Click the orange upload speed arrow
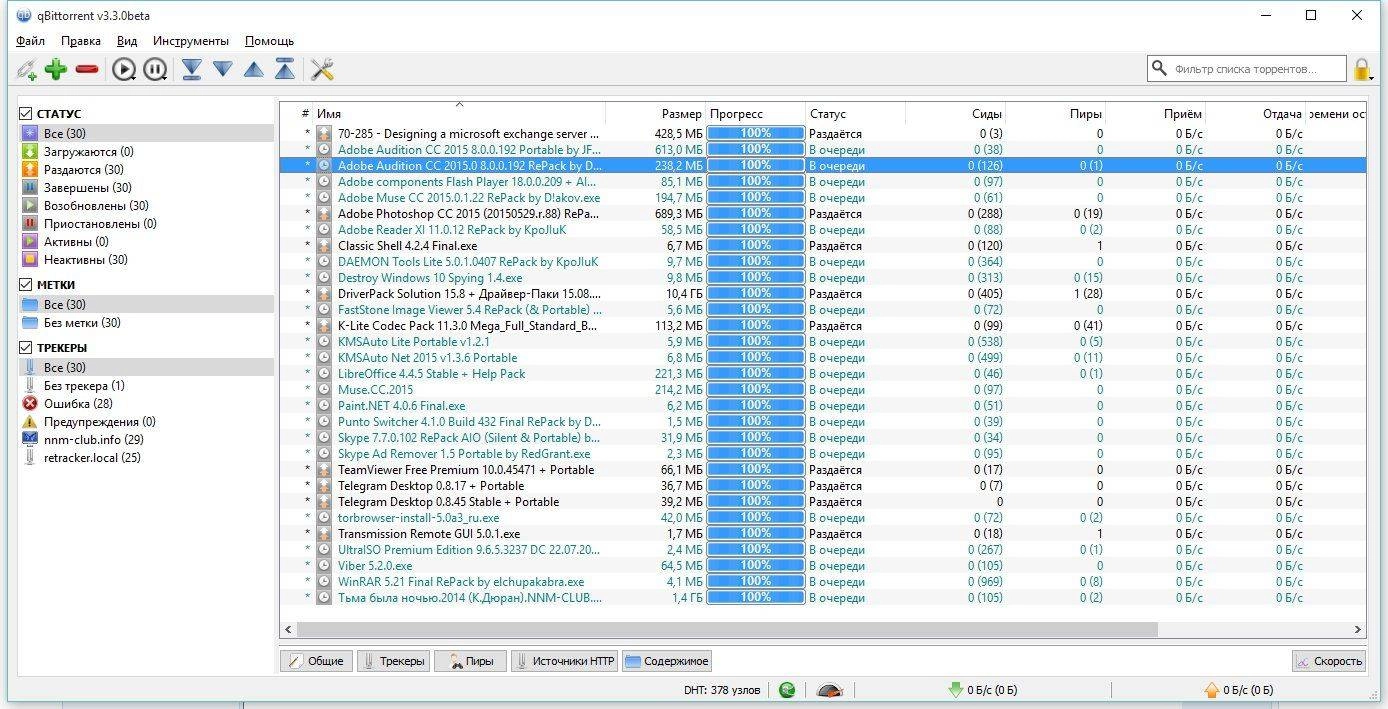1388x709 pixels. [1211, 689]
